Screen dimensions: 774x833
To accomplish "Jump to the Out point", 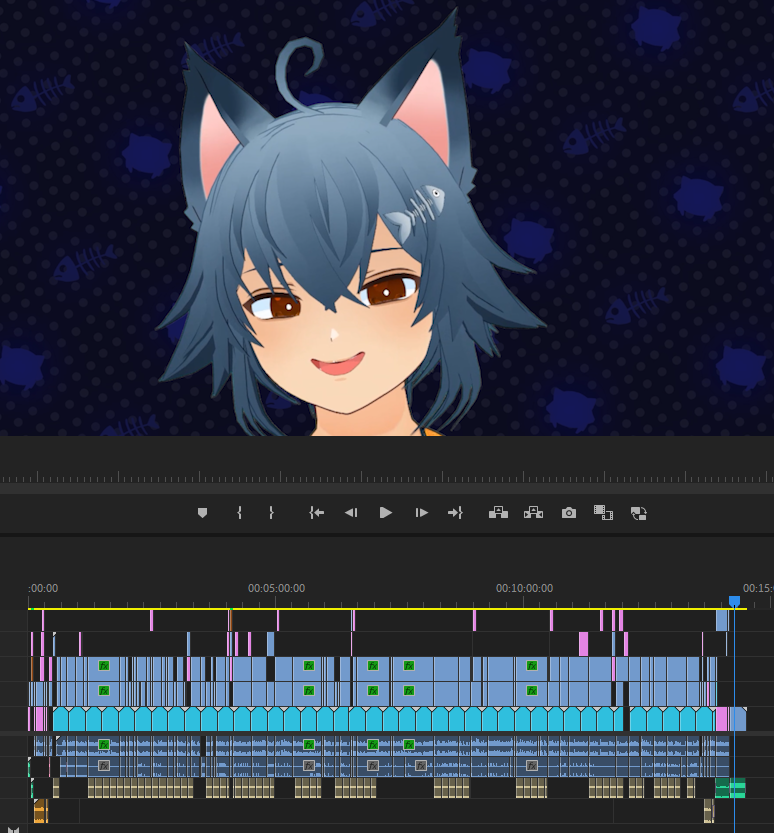I will tap(455, 513).
